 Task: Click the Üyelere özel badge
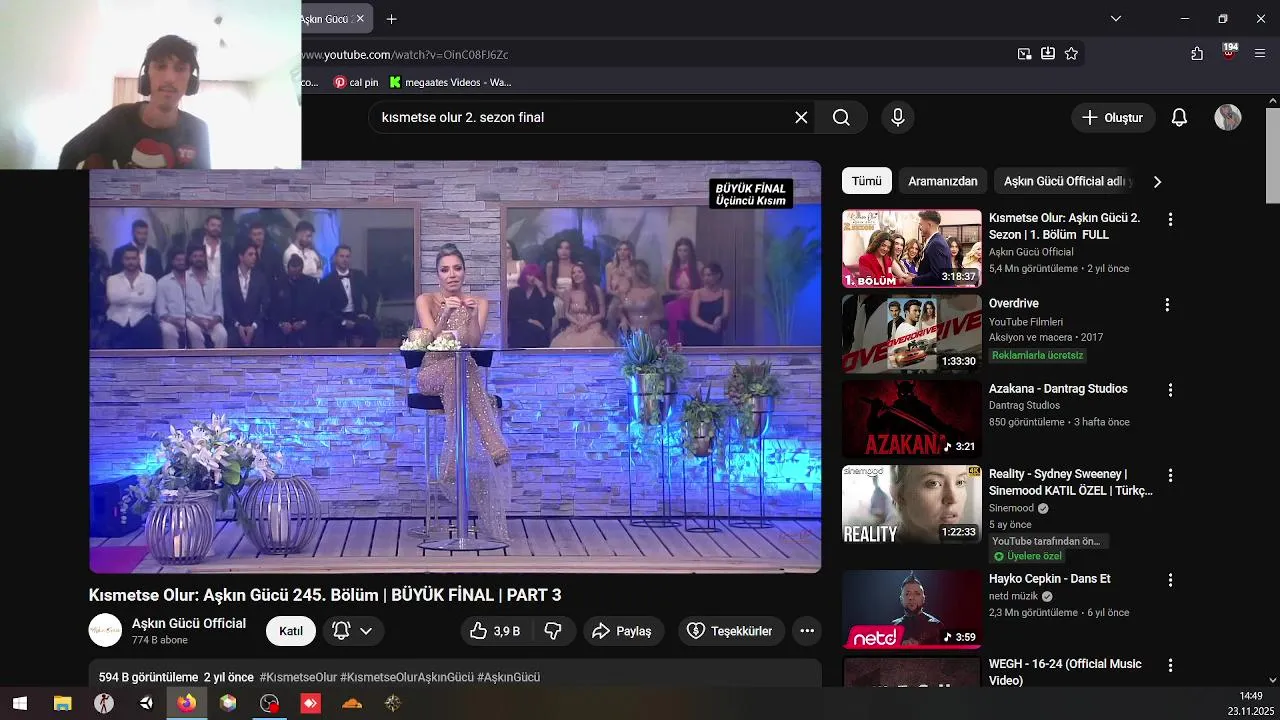(x=1027, y=556)
